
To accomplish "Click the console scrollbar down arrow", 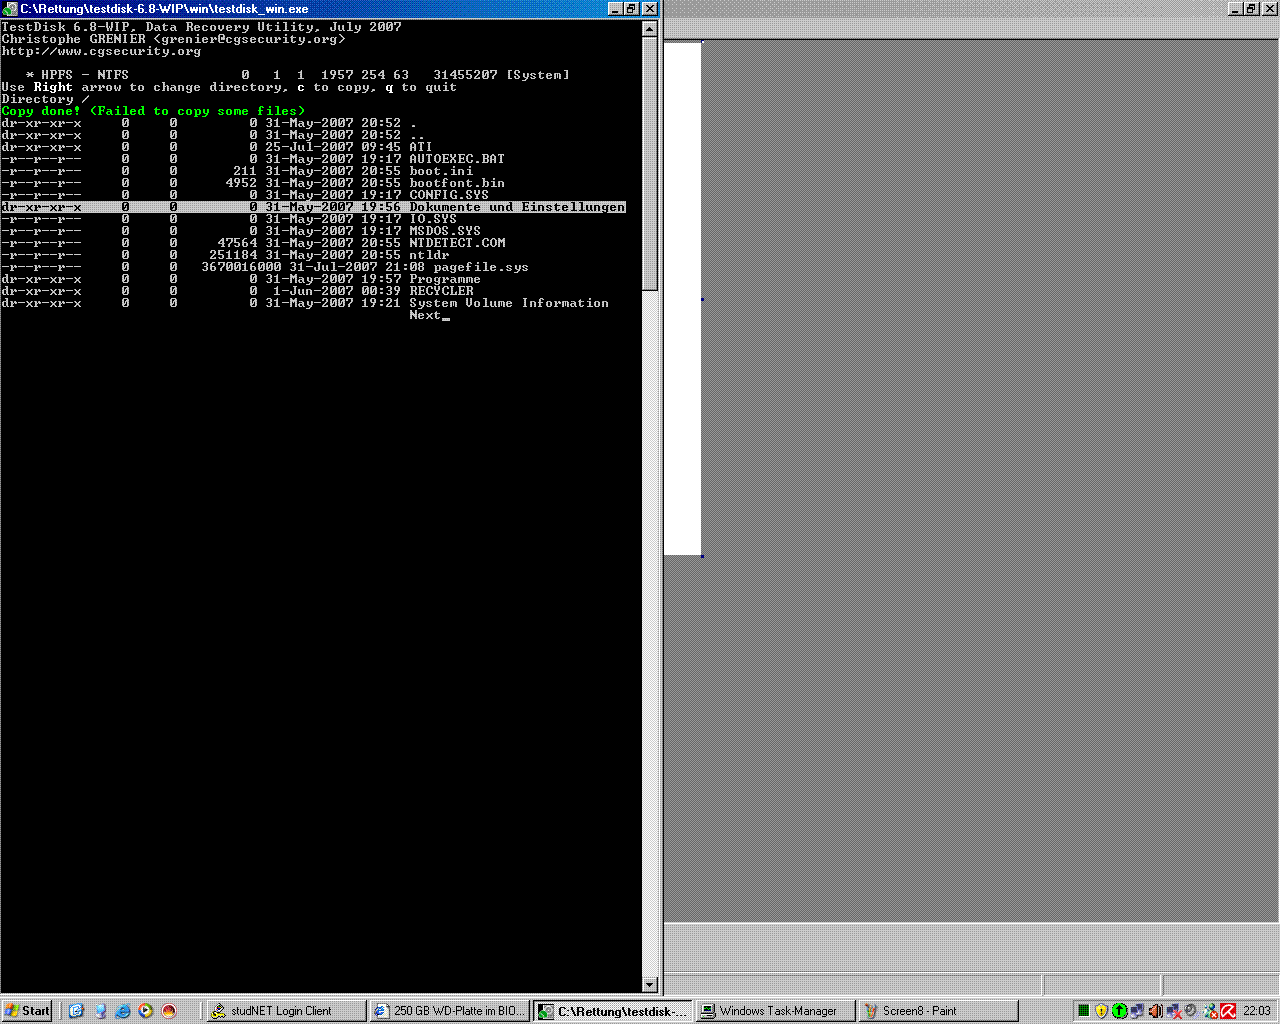I will coord(649,985).
